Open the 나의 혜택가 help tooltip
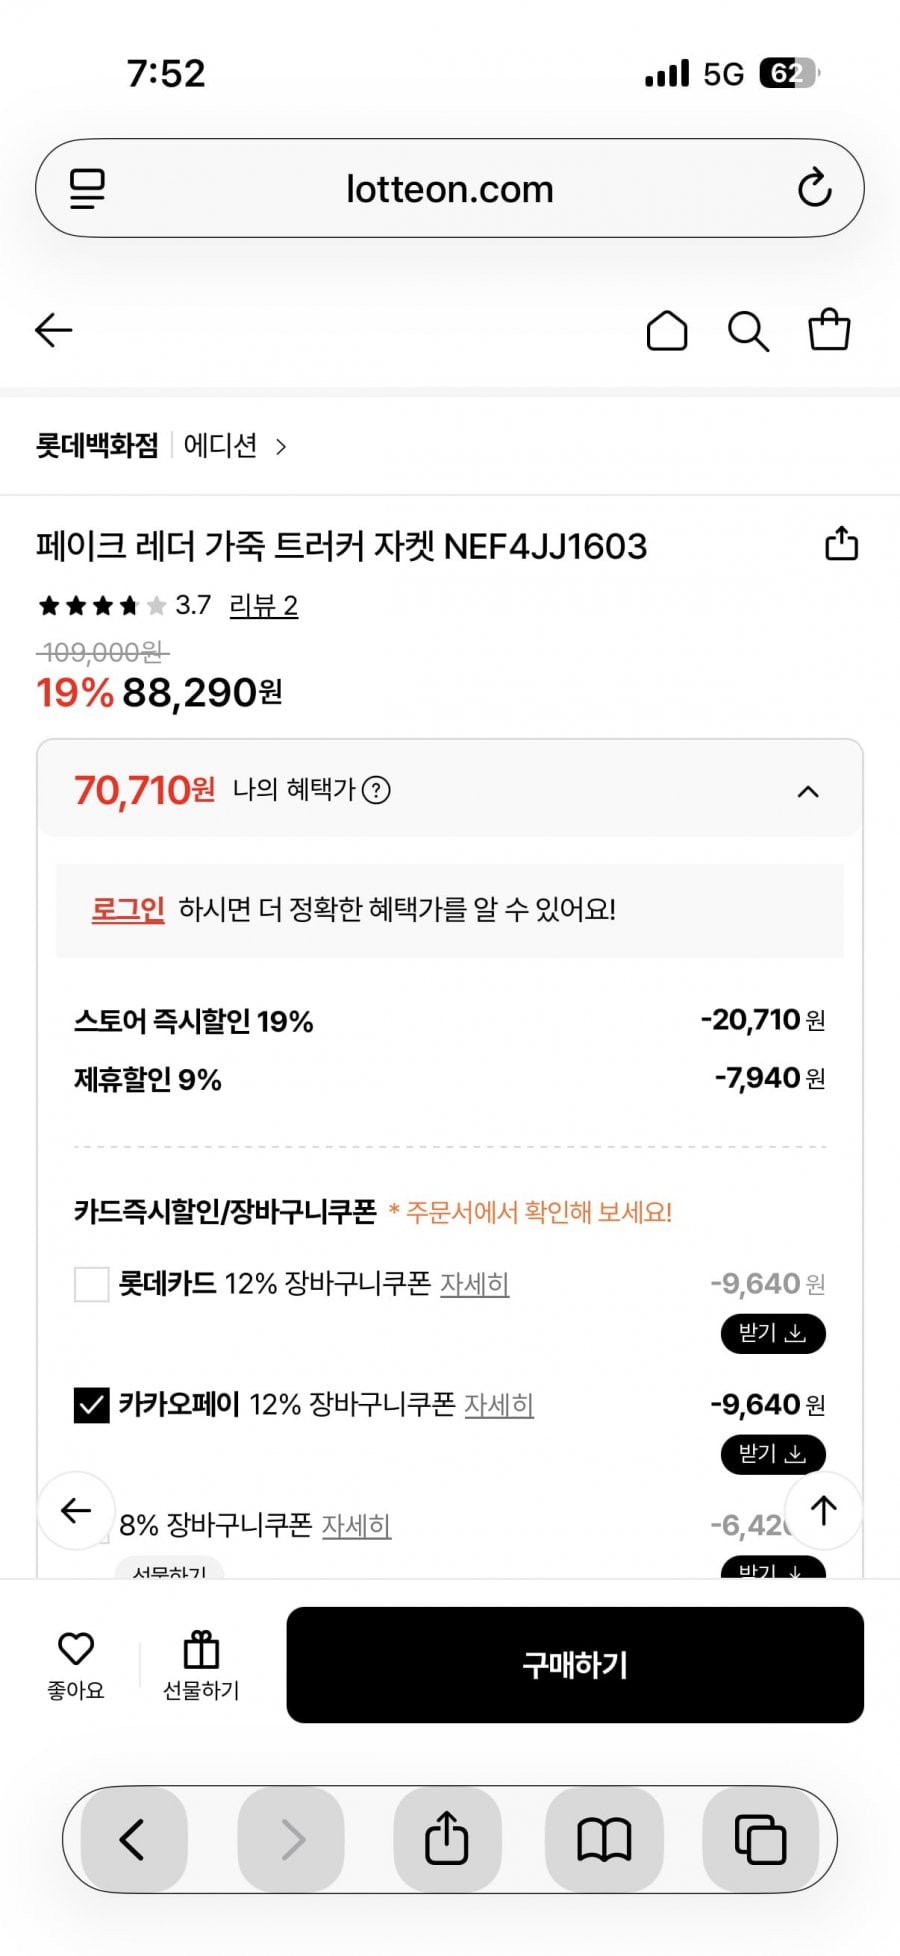 pos(376,790)
